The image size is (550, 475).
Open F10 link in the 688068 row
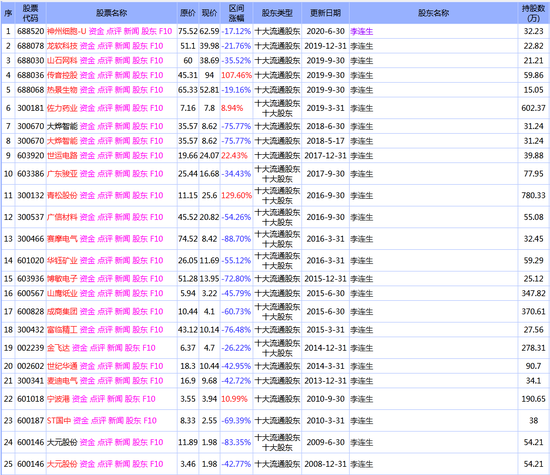[x=156, y=90]
